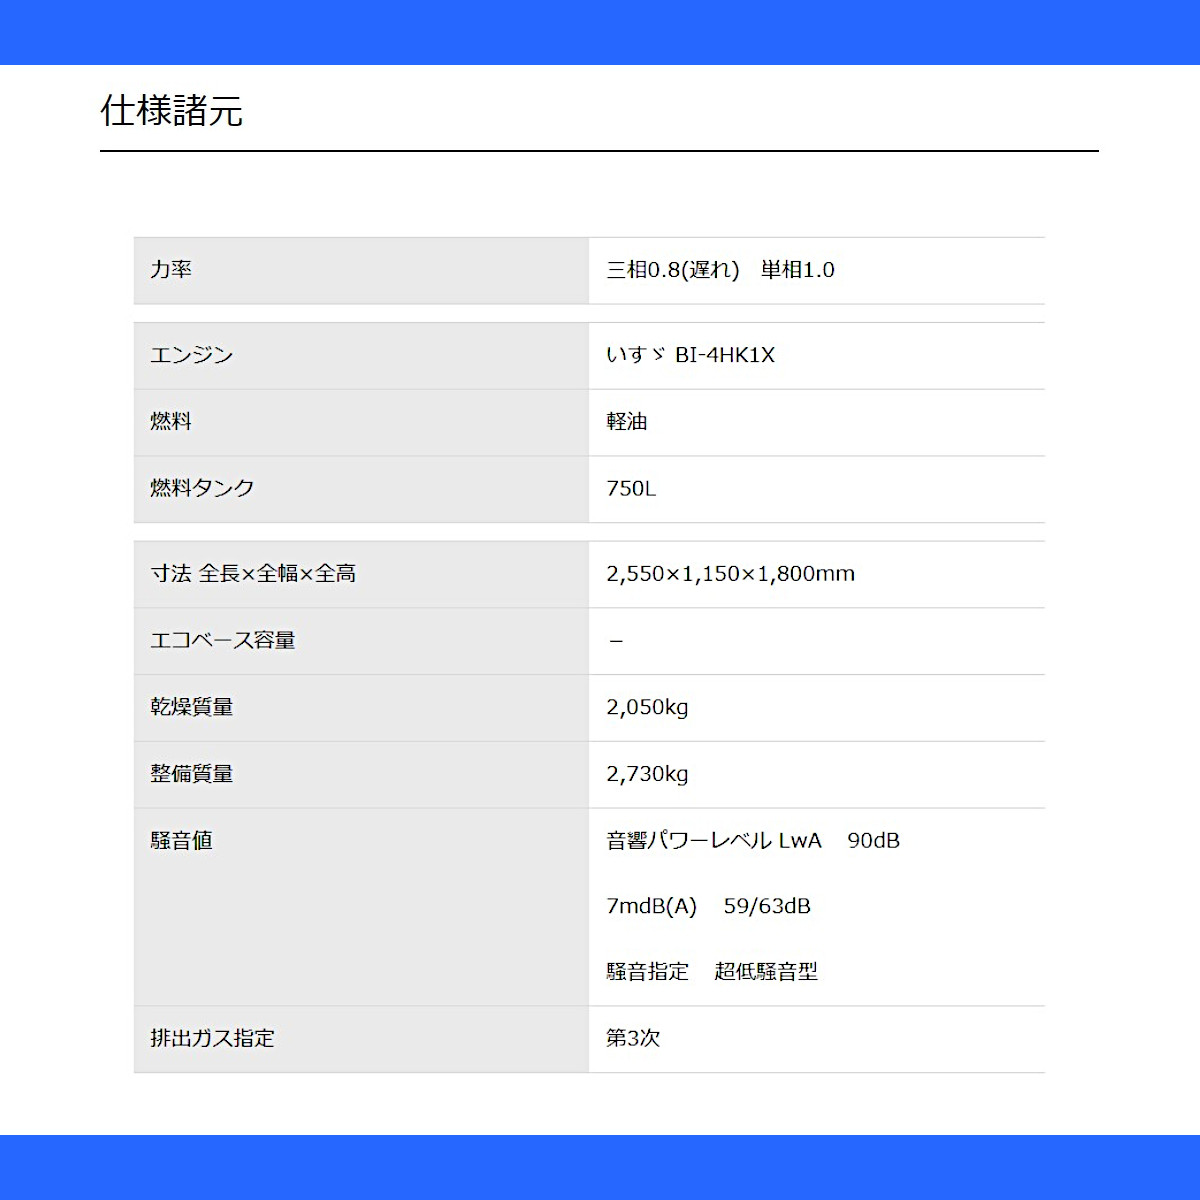Viewport: 1200px width, 1200px height.
Task: Click the value 三相0.8(遅れ) 単相1.0
Action: (720, 270)
